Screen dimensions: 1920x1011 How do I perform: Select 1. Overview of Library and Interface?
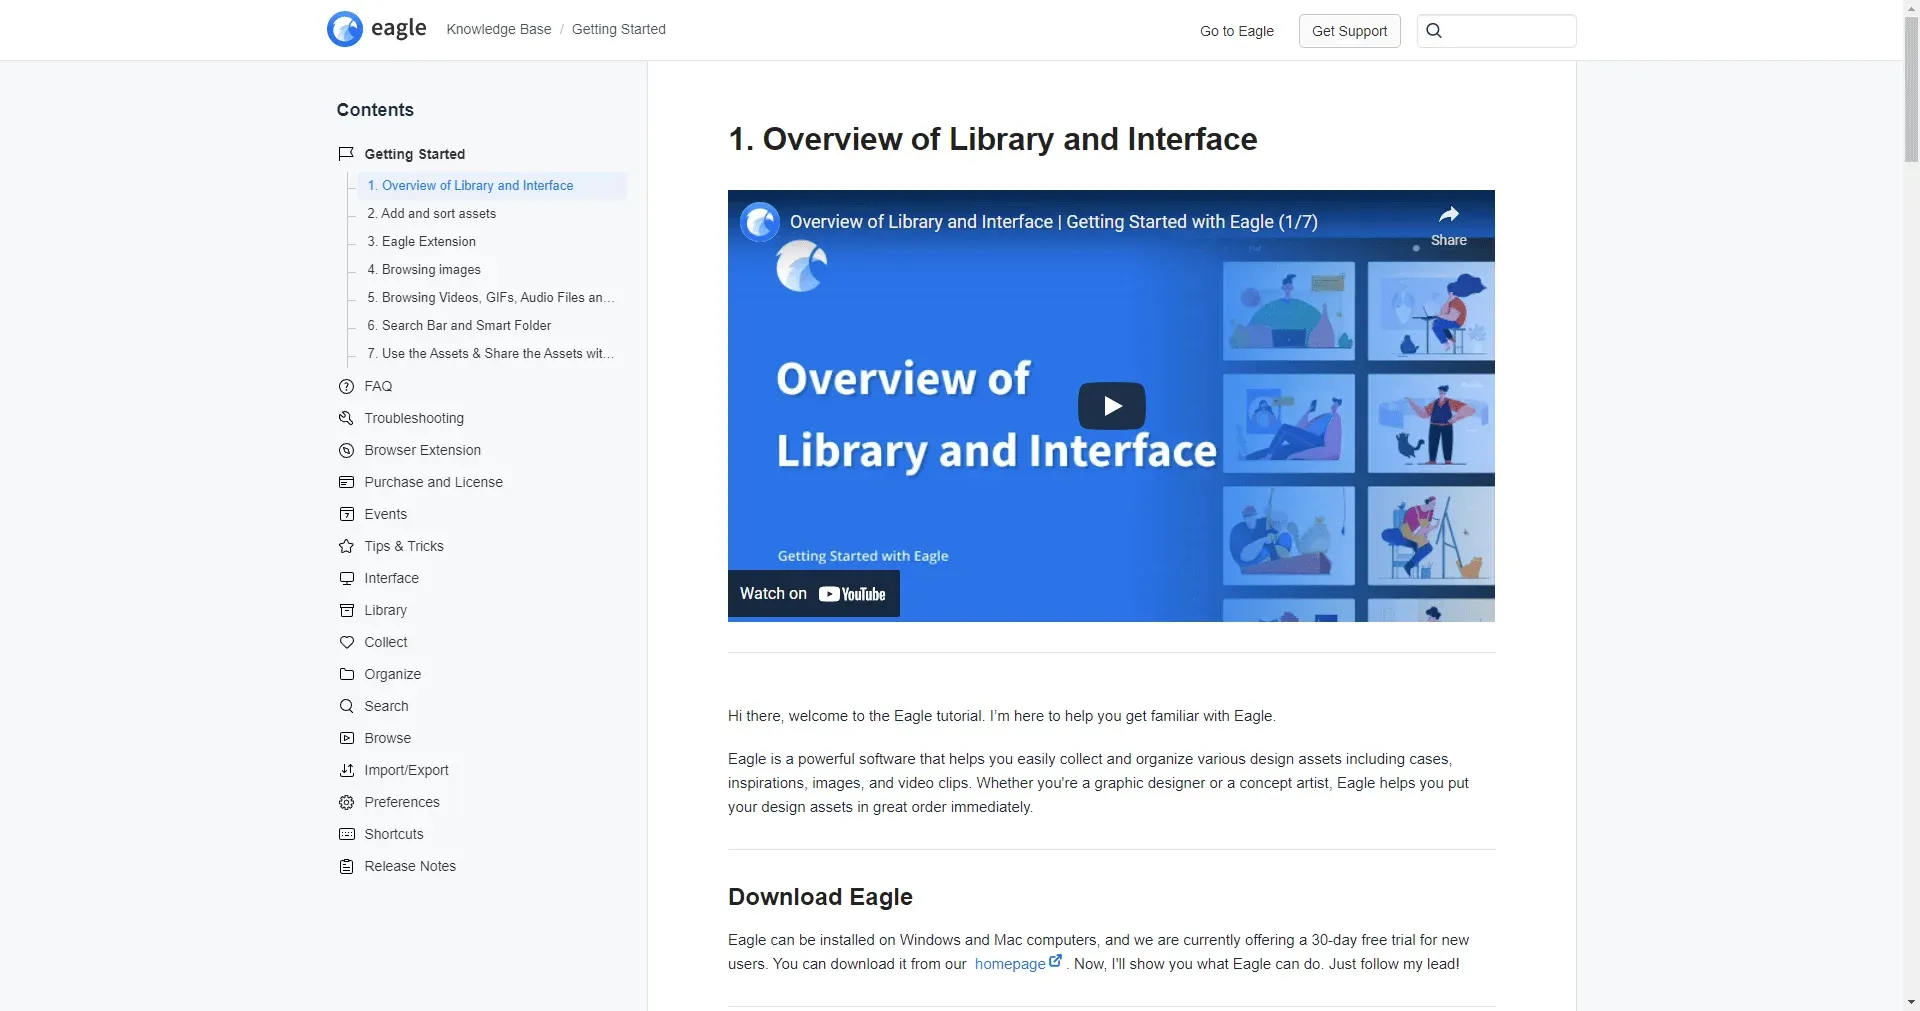click(492, 185)
